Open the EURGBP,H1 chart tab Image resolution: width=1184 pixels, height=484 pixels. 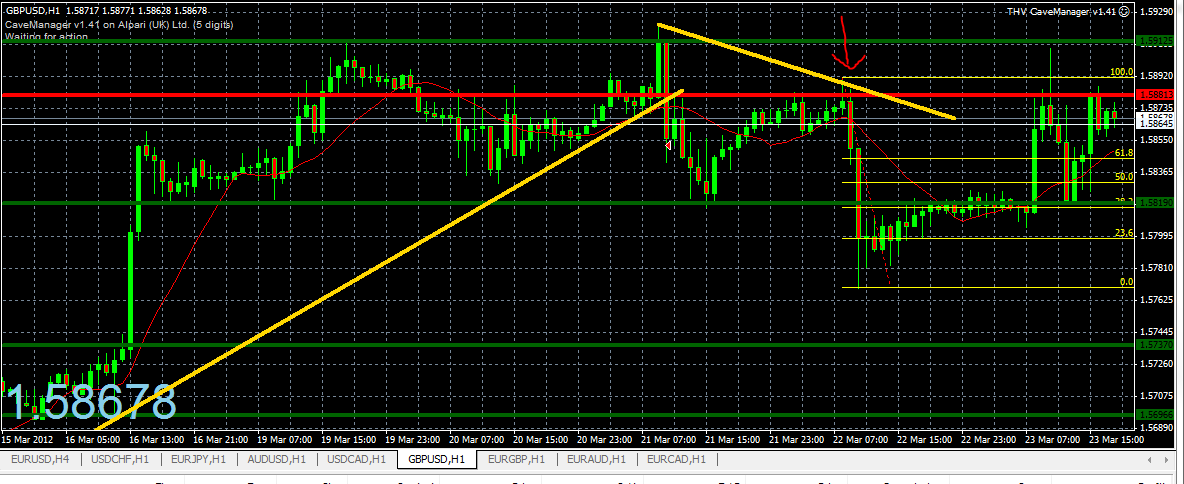coord(517,458)
